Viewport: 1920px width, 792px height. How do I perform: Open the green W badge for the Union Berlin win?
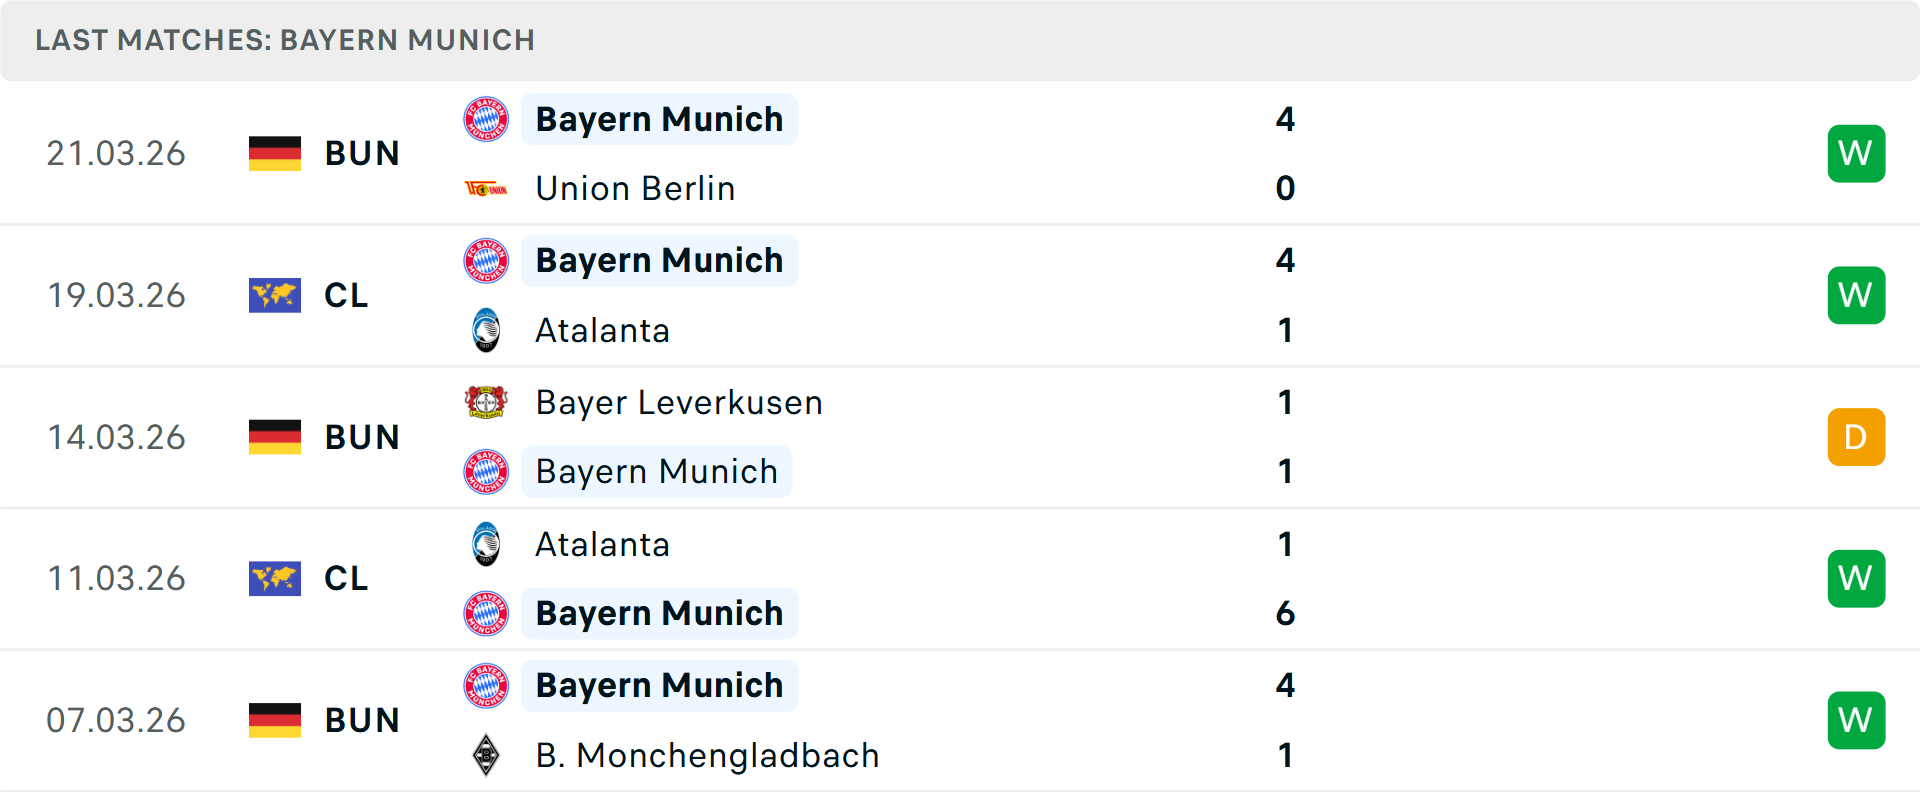1856,153
